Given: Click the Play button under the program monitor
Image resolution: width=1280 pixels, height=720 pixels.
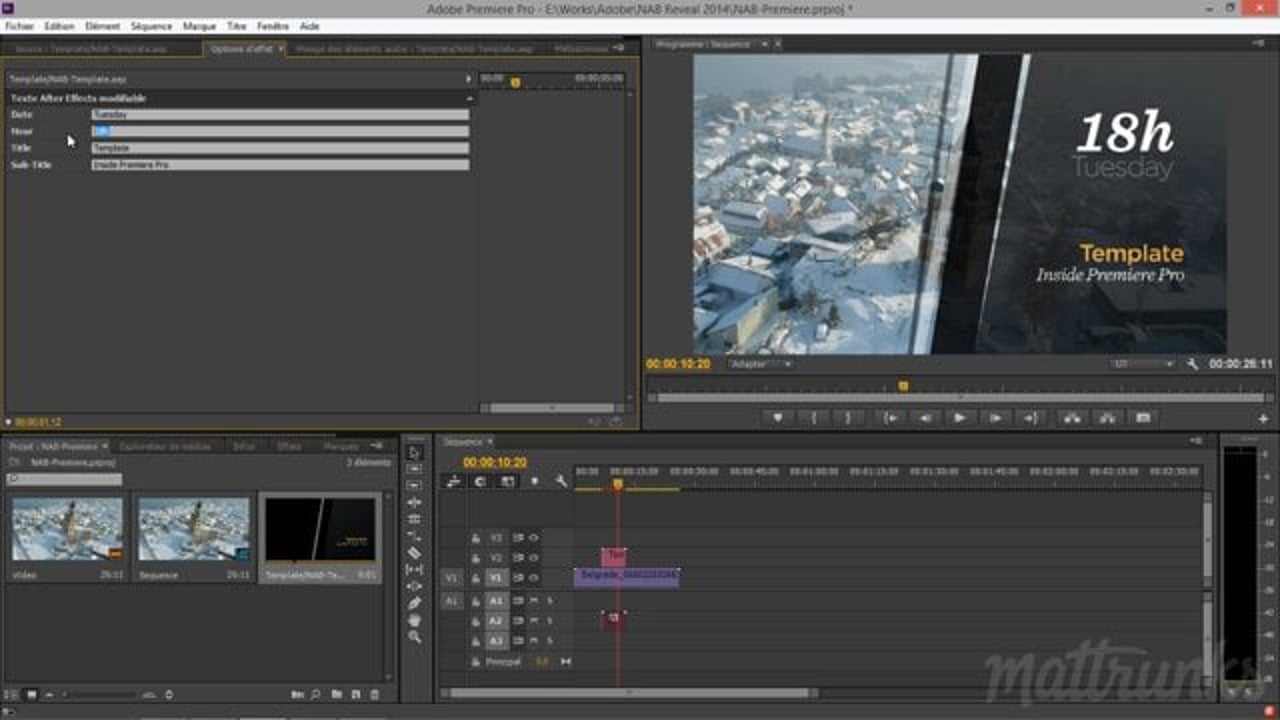Looking at the screenshot, I should pos(960,418).
